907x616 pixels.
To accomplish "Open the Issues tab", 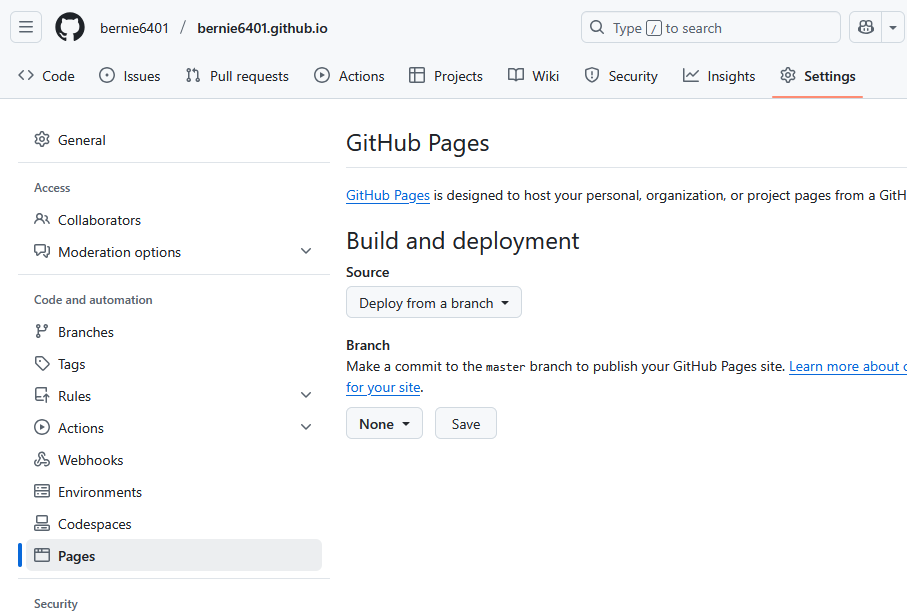I will pos(130,76).
